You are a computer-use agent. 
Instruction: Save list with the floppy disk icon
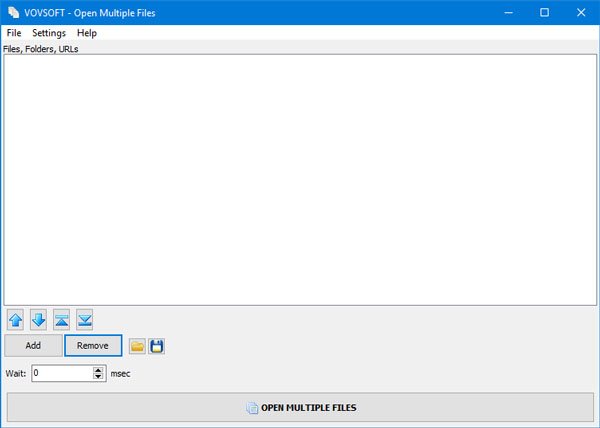157,346
